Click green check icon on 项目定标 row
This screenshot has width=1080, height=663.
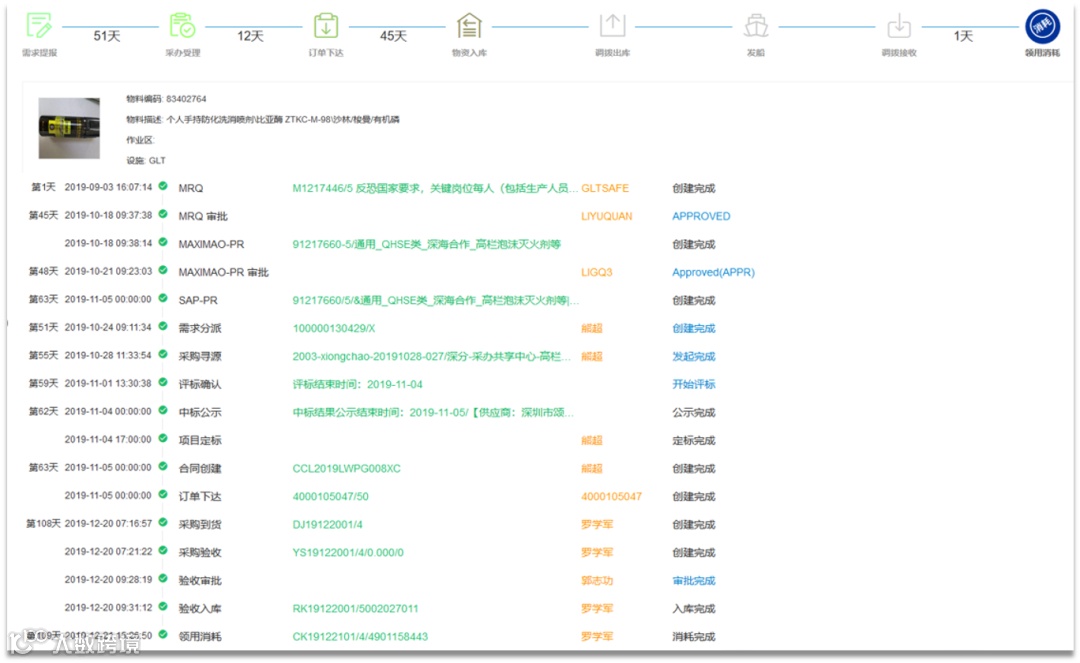click(x=163, y=438)
